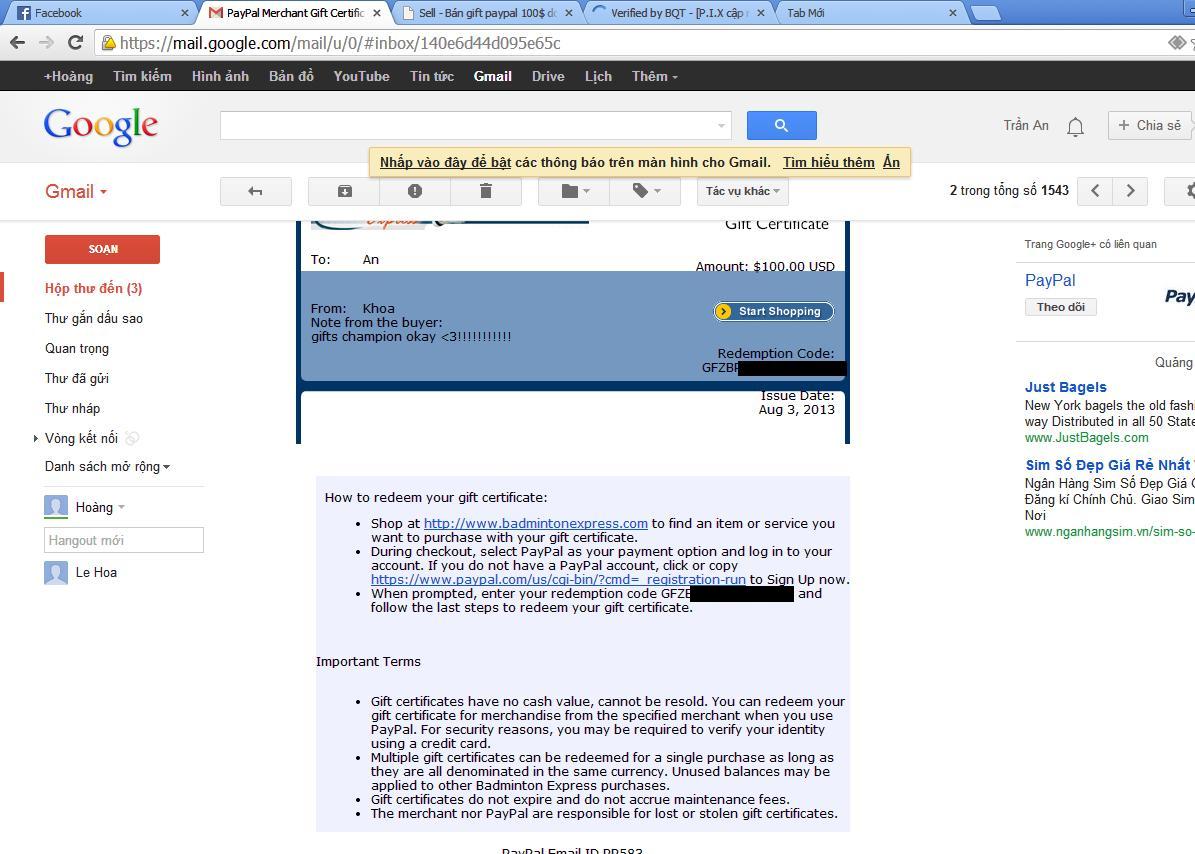Close the PayPal Merchant Gift Certificate tab
This screenshot has height=854, width=1195.
(x=377, y=13)
